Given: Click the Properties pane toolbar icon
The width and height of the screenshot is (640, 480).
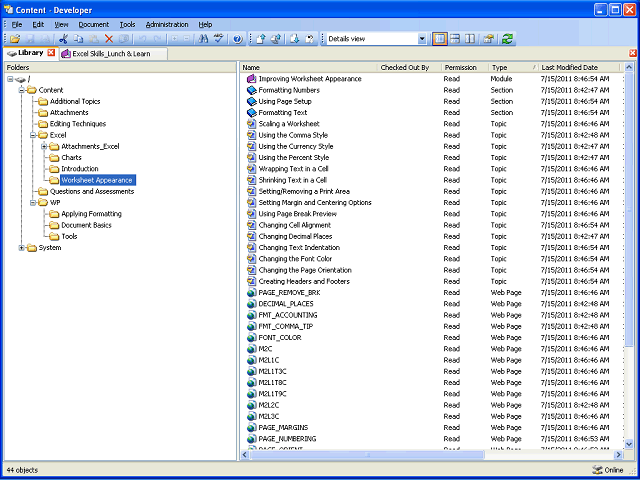Looking at the screenshot, I should point(488,39).
